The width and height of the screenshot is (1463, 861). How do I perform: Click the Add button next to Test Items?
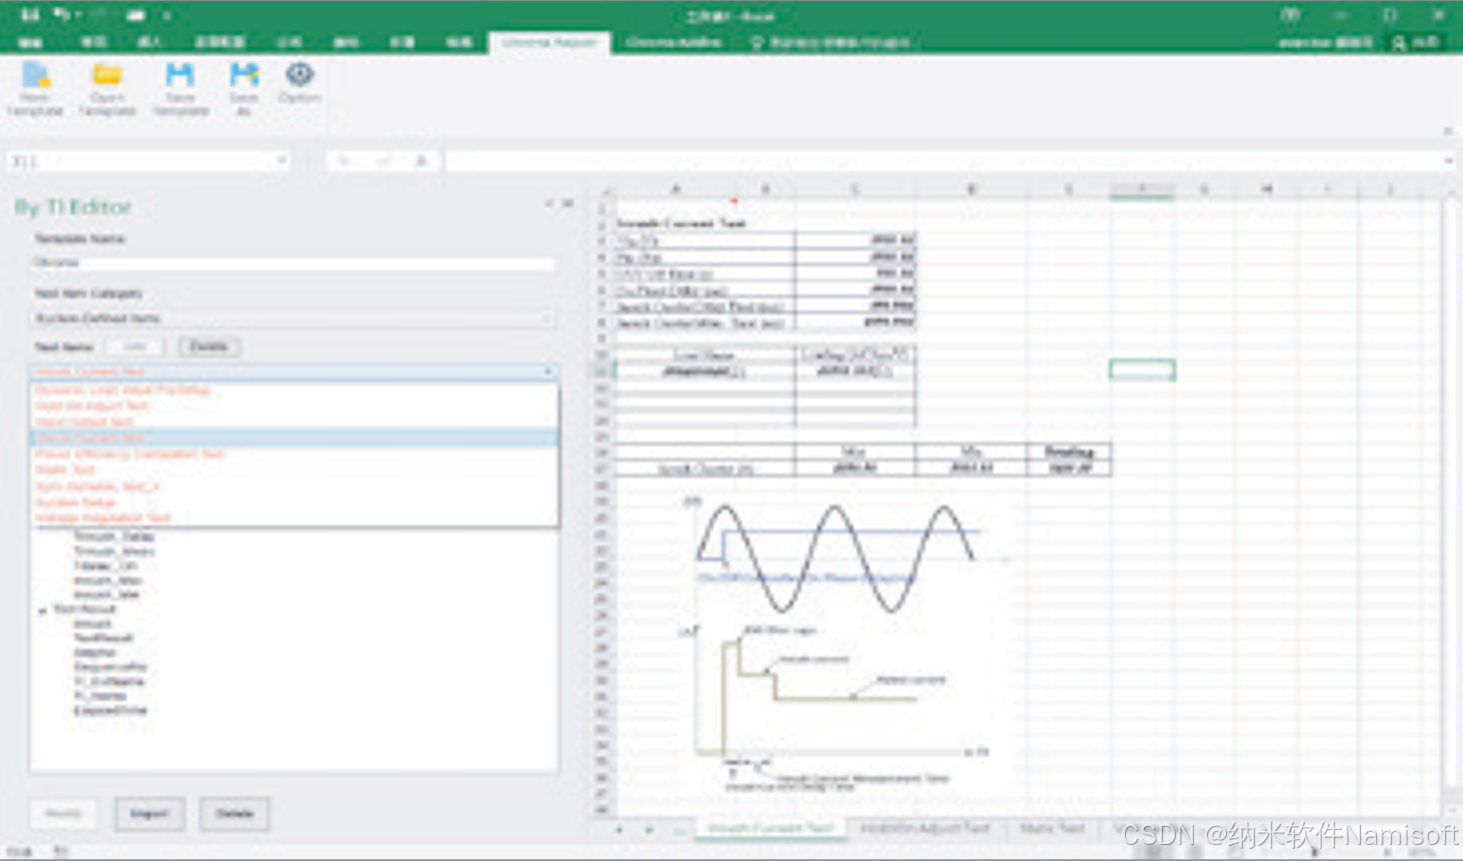[x=135, y=346]
